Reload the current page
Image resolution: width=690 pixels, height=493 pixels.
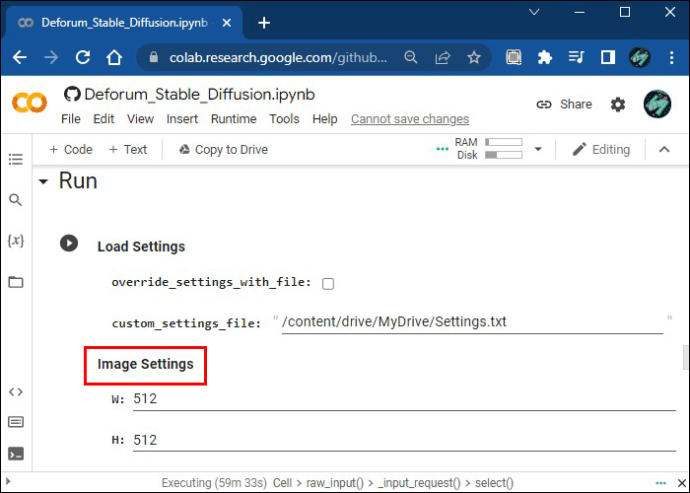tap(83, 57)
